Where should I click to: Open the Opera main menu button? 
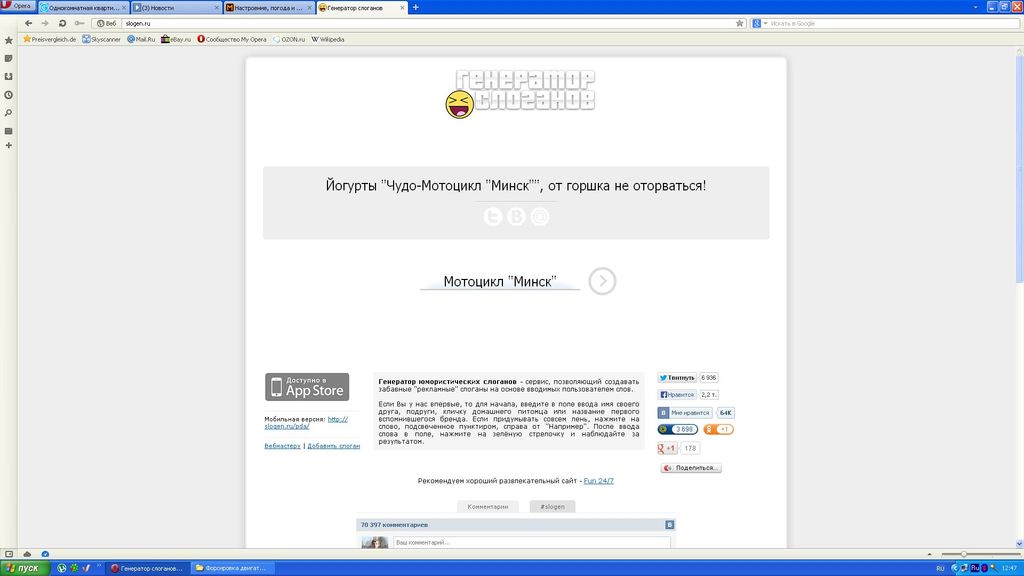pyautogui.click(x=18, y=6)
